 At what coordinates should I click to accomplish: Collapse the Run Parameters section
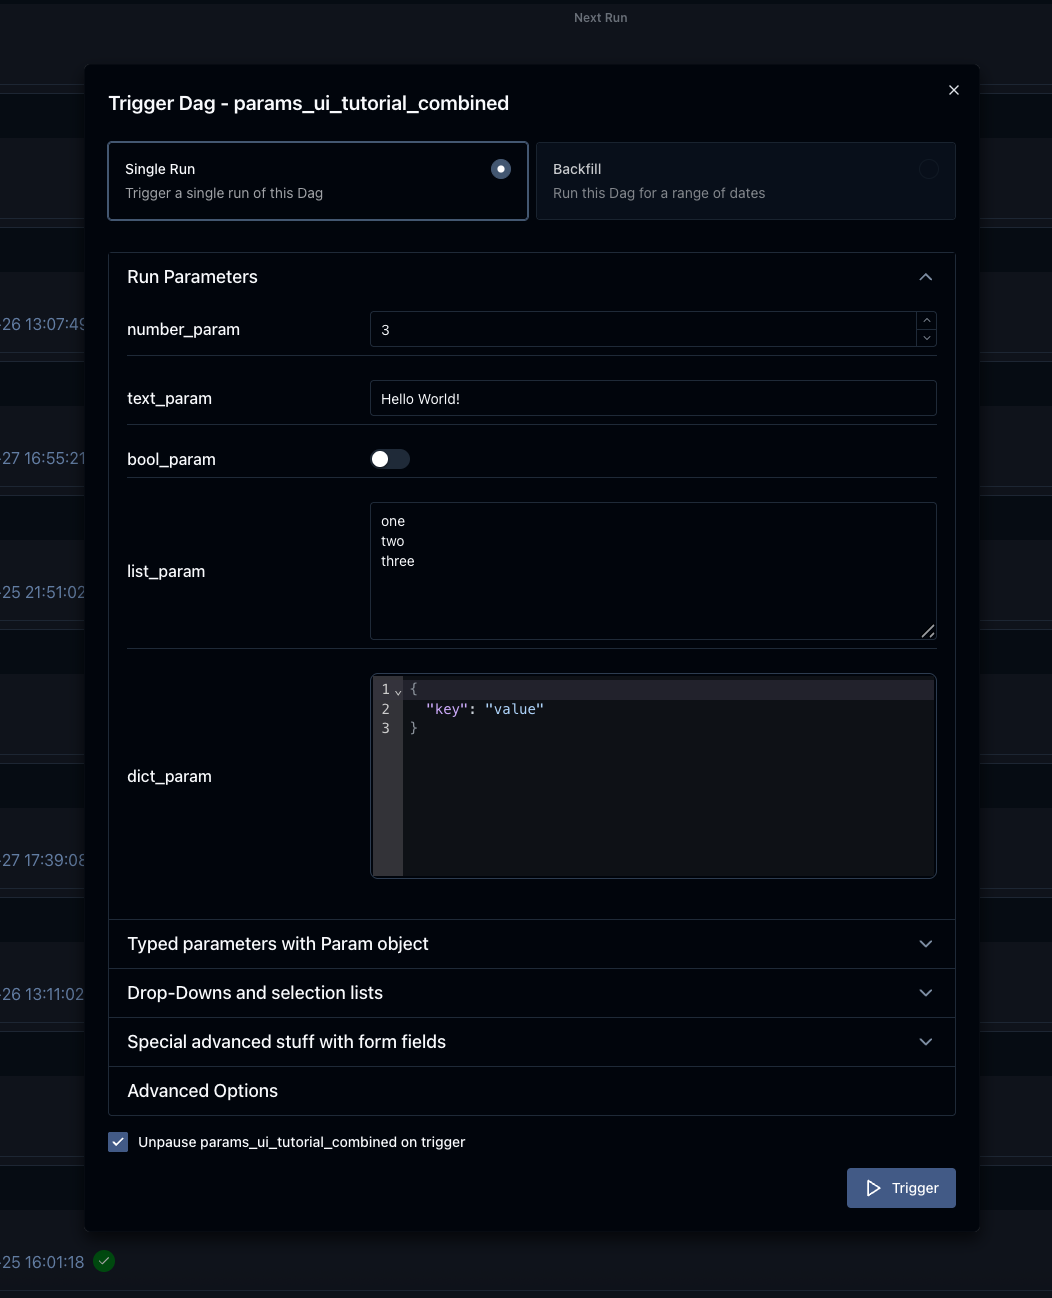click(925, 277)
